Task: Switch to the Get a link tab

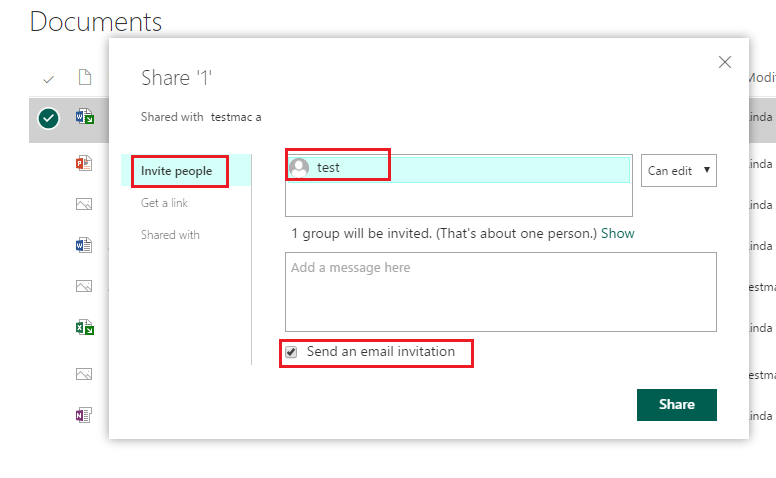Action: [x=164, y=203]
